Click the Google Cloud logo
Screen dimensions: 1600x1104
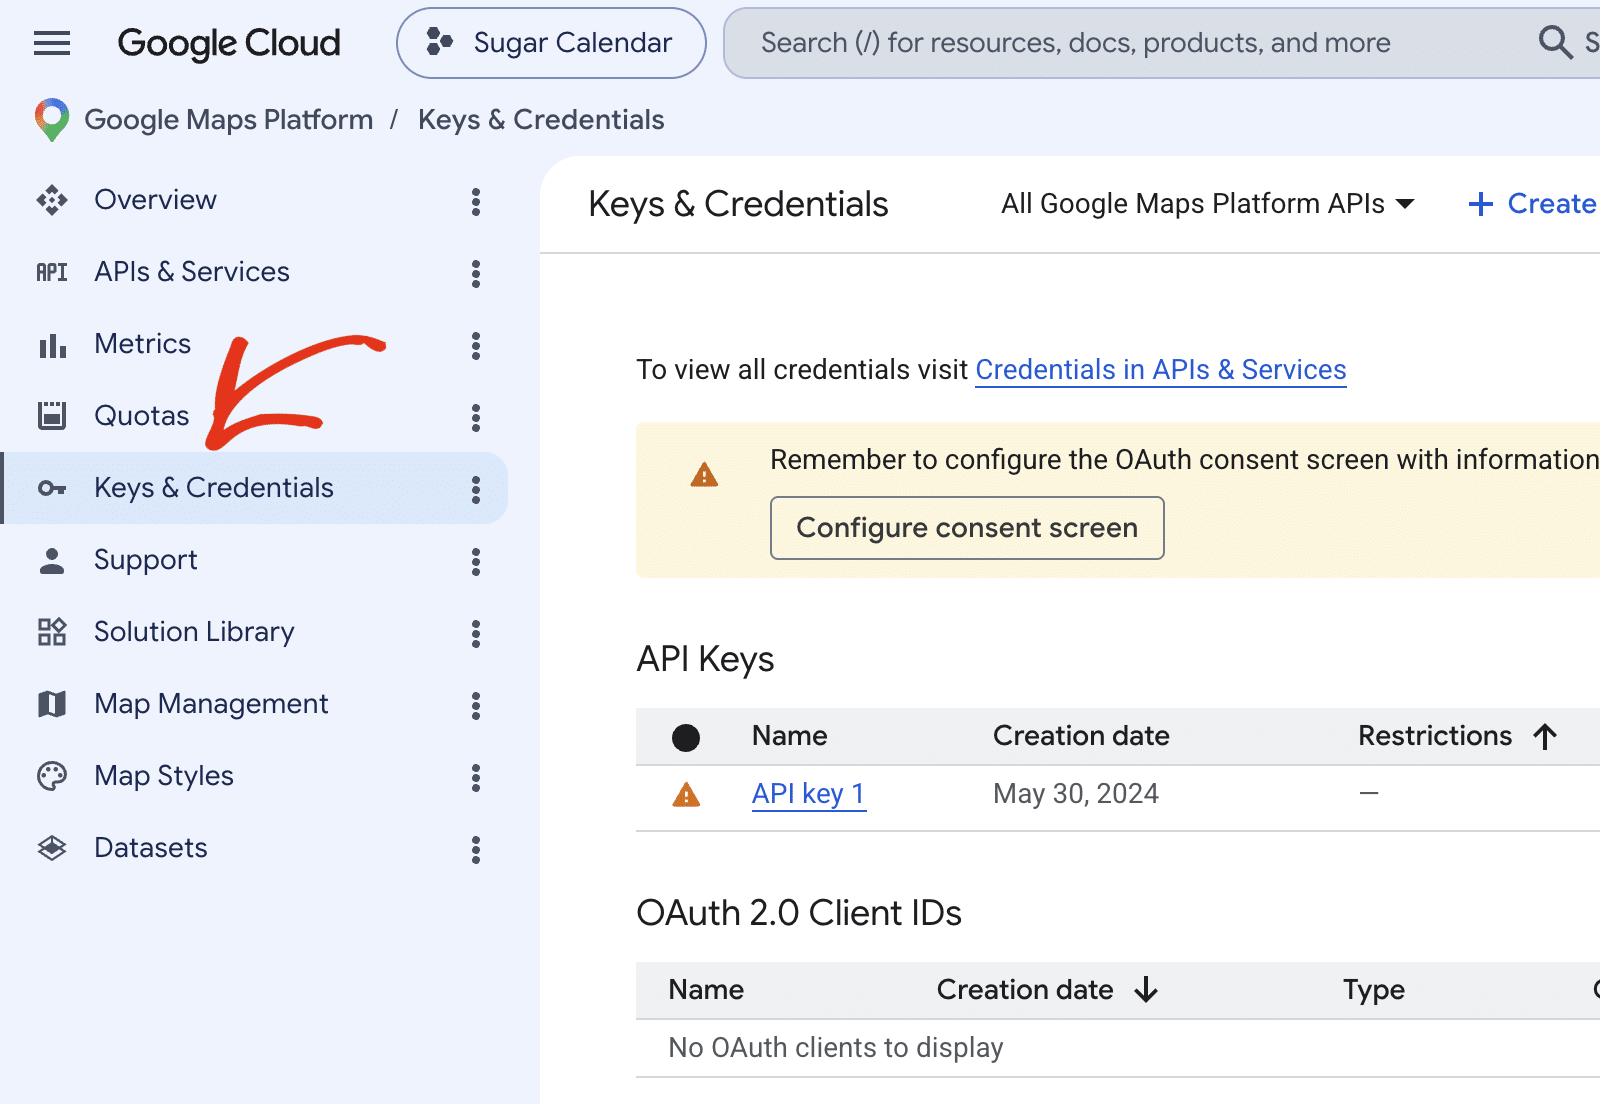[x=229, y=43]
